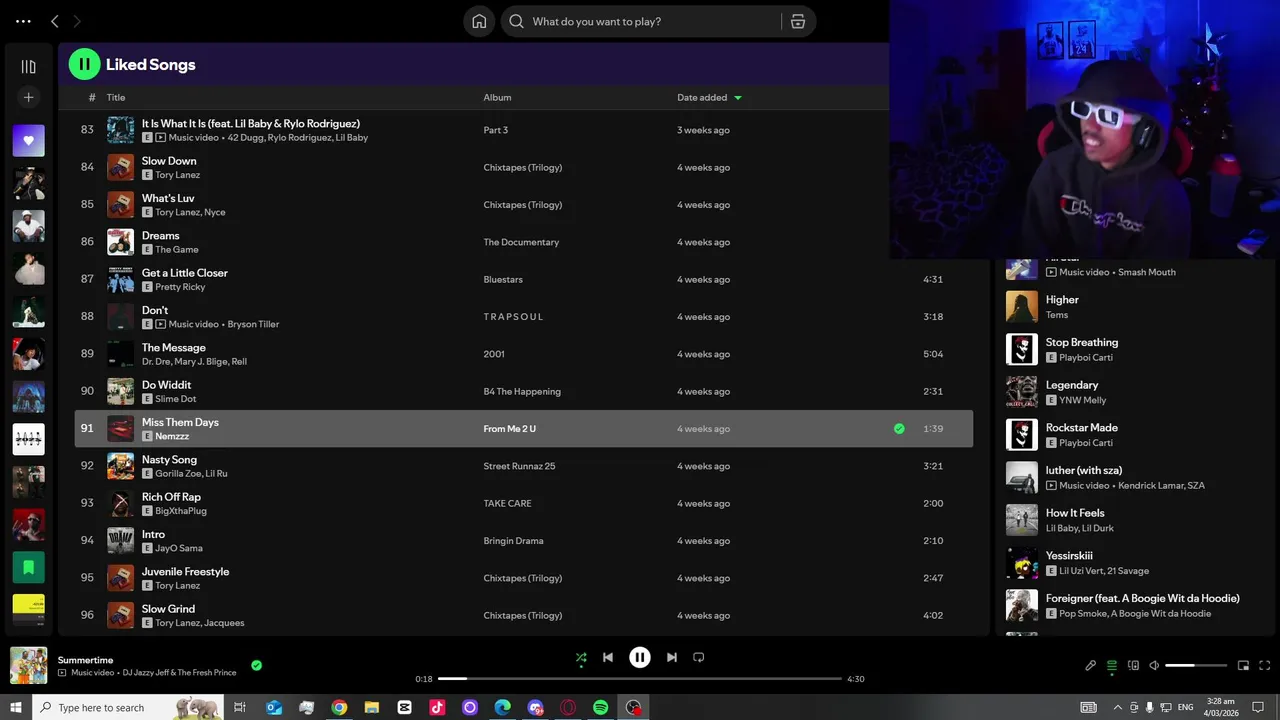Skip to next track
1280x720 pixels.
672,657
